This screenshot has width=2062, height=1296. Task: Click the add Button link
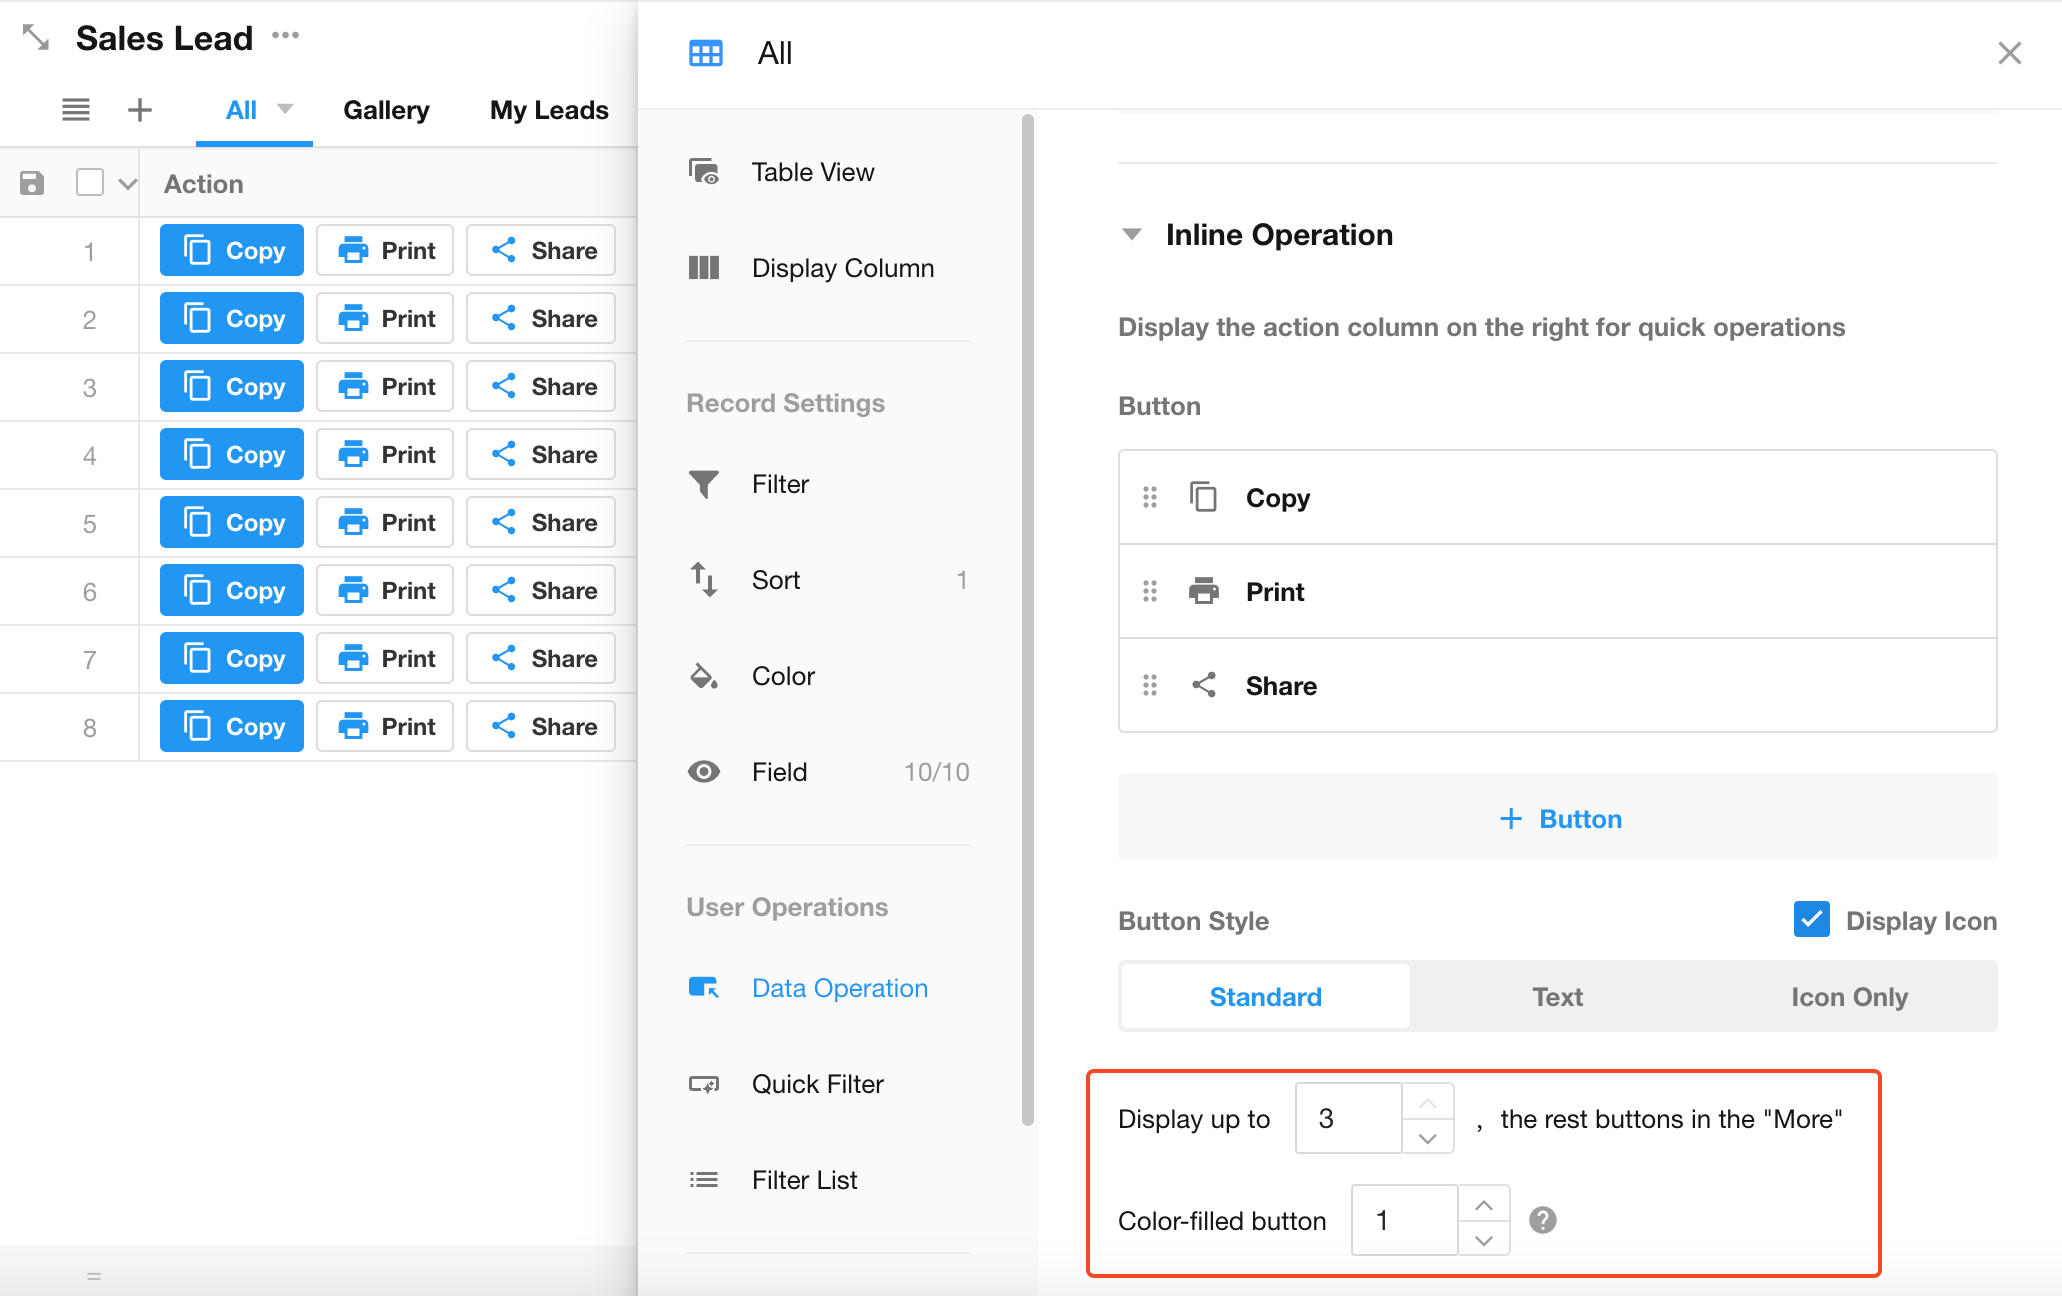pyautogui.click(x=1558, y=818)
